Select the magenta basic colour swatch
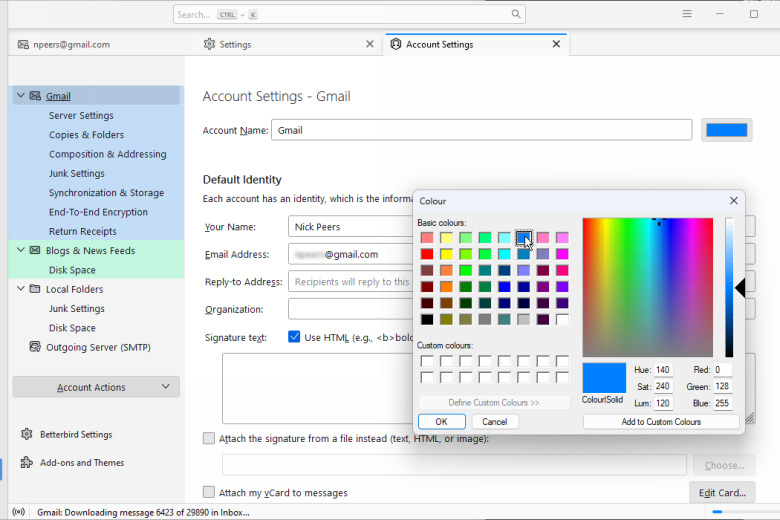Screen dimensions: 780x520 (562, 254)
